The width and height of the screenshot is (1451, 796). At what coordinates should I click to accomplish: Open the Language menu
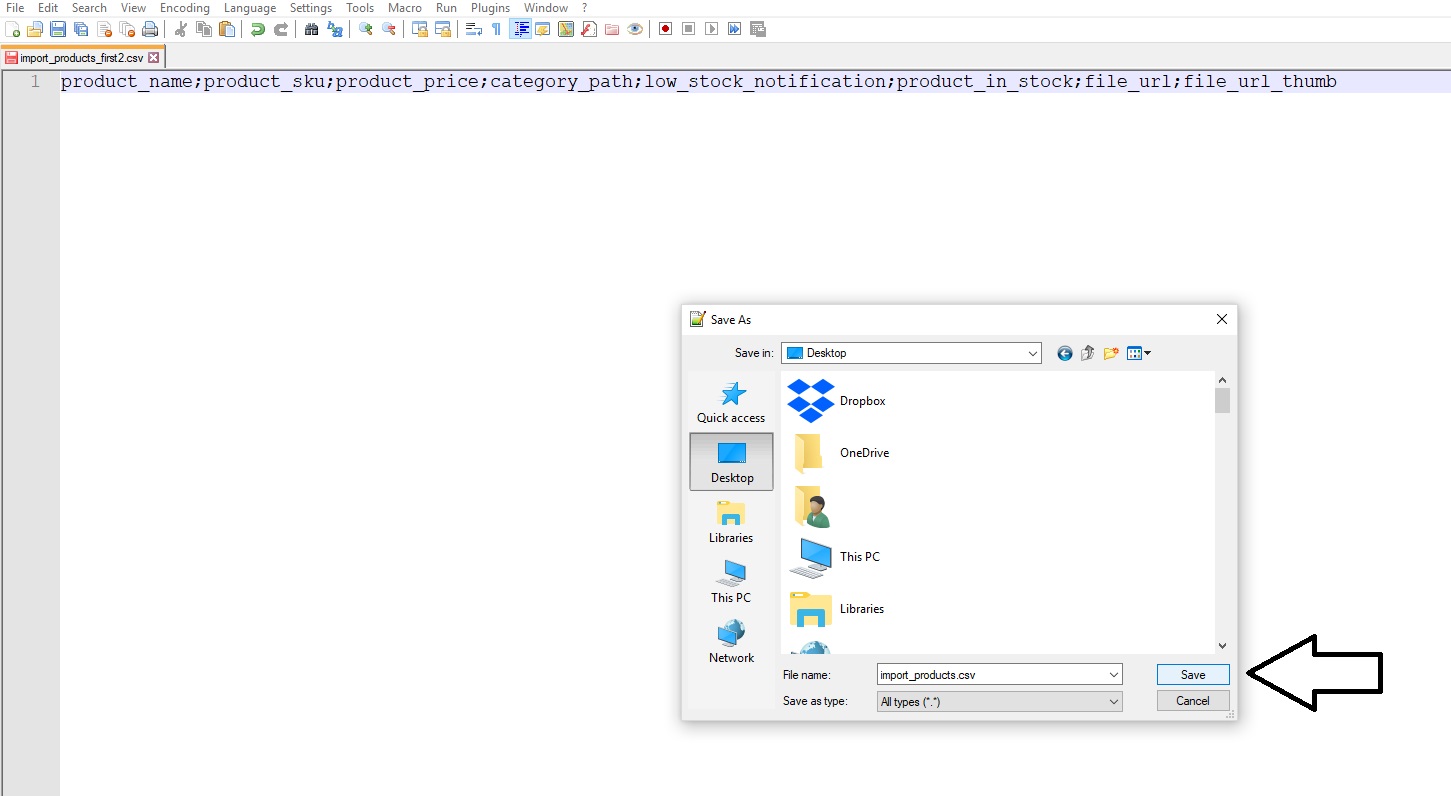tap(250, 8)
